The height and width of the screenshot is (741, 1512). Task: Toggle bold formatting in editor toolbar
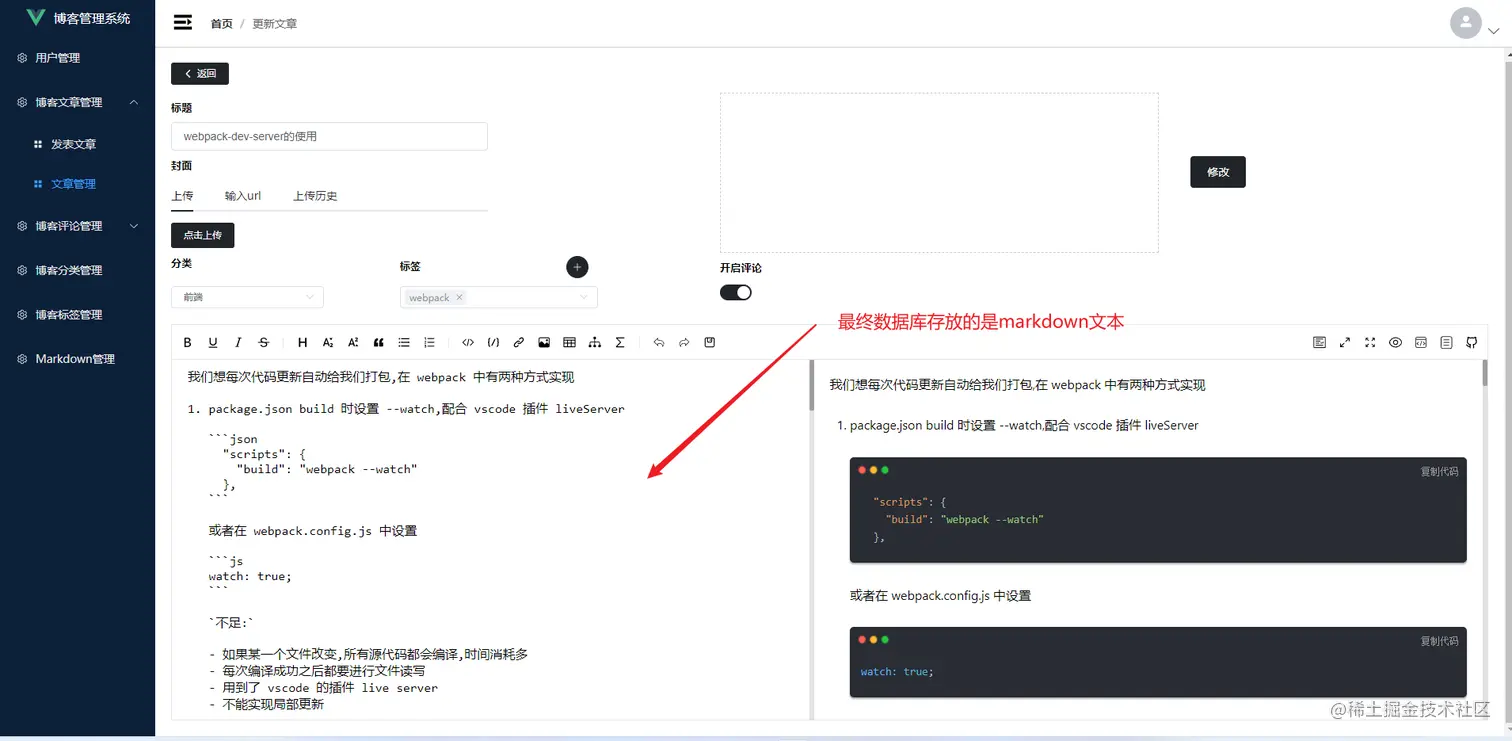click(187, 343)
